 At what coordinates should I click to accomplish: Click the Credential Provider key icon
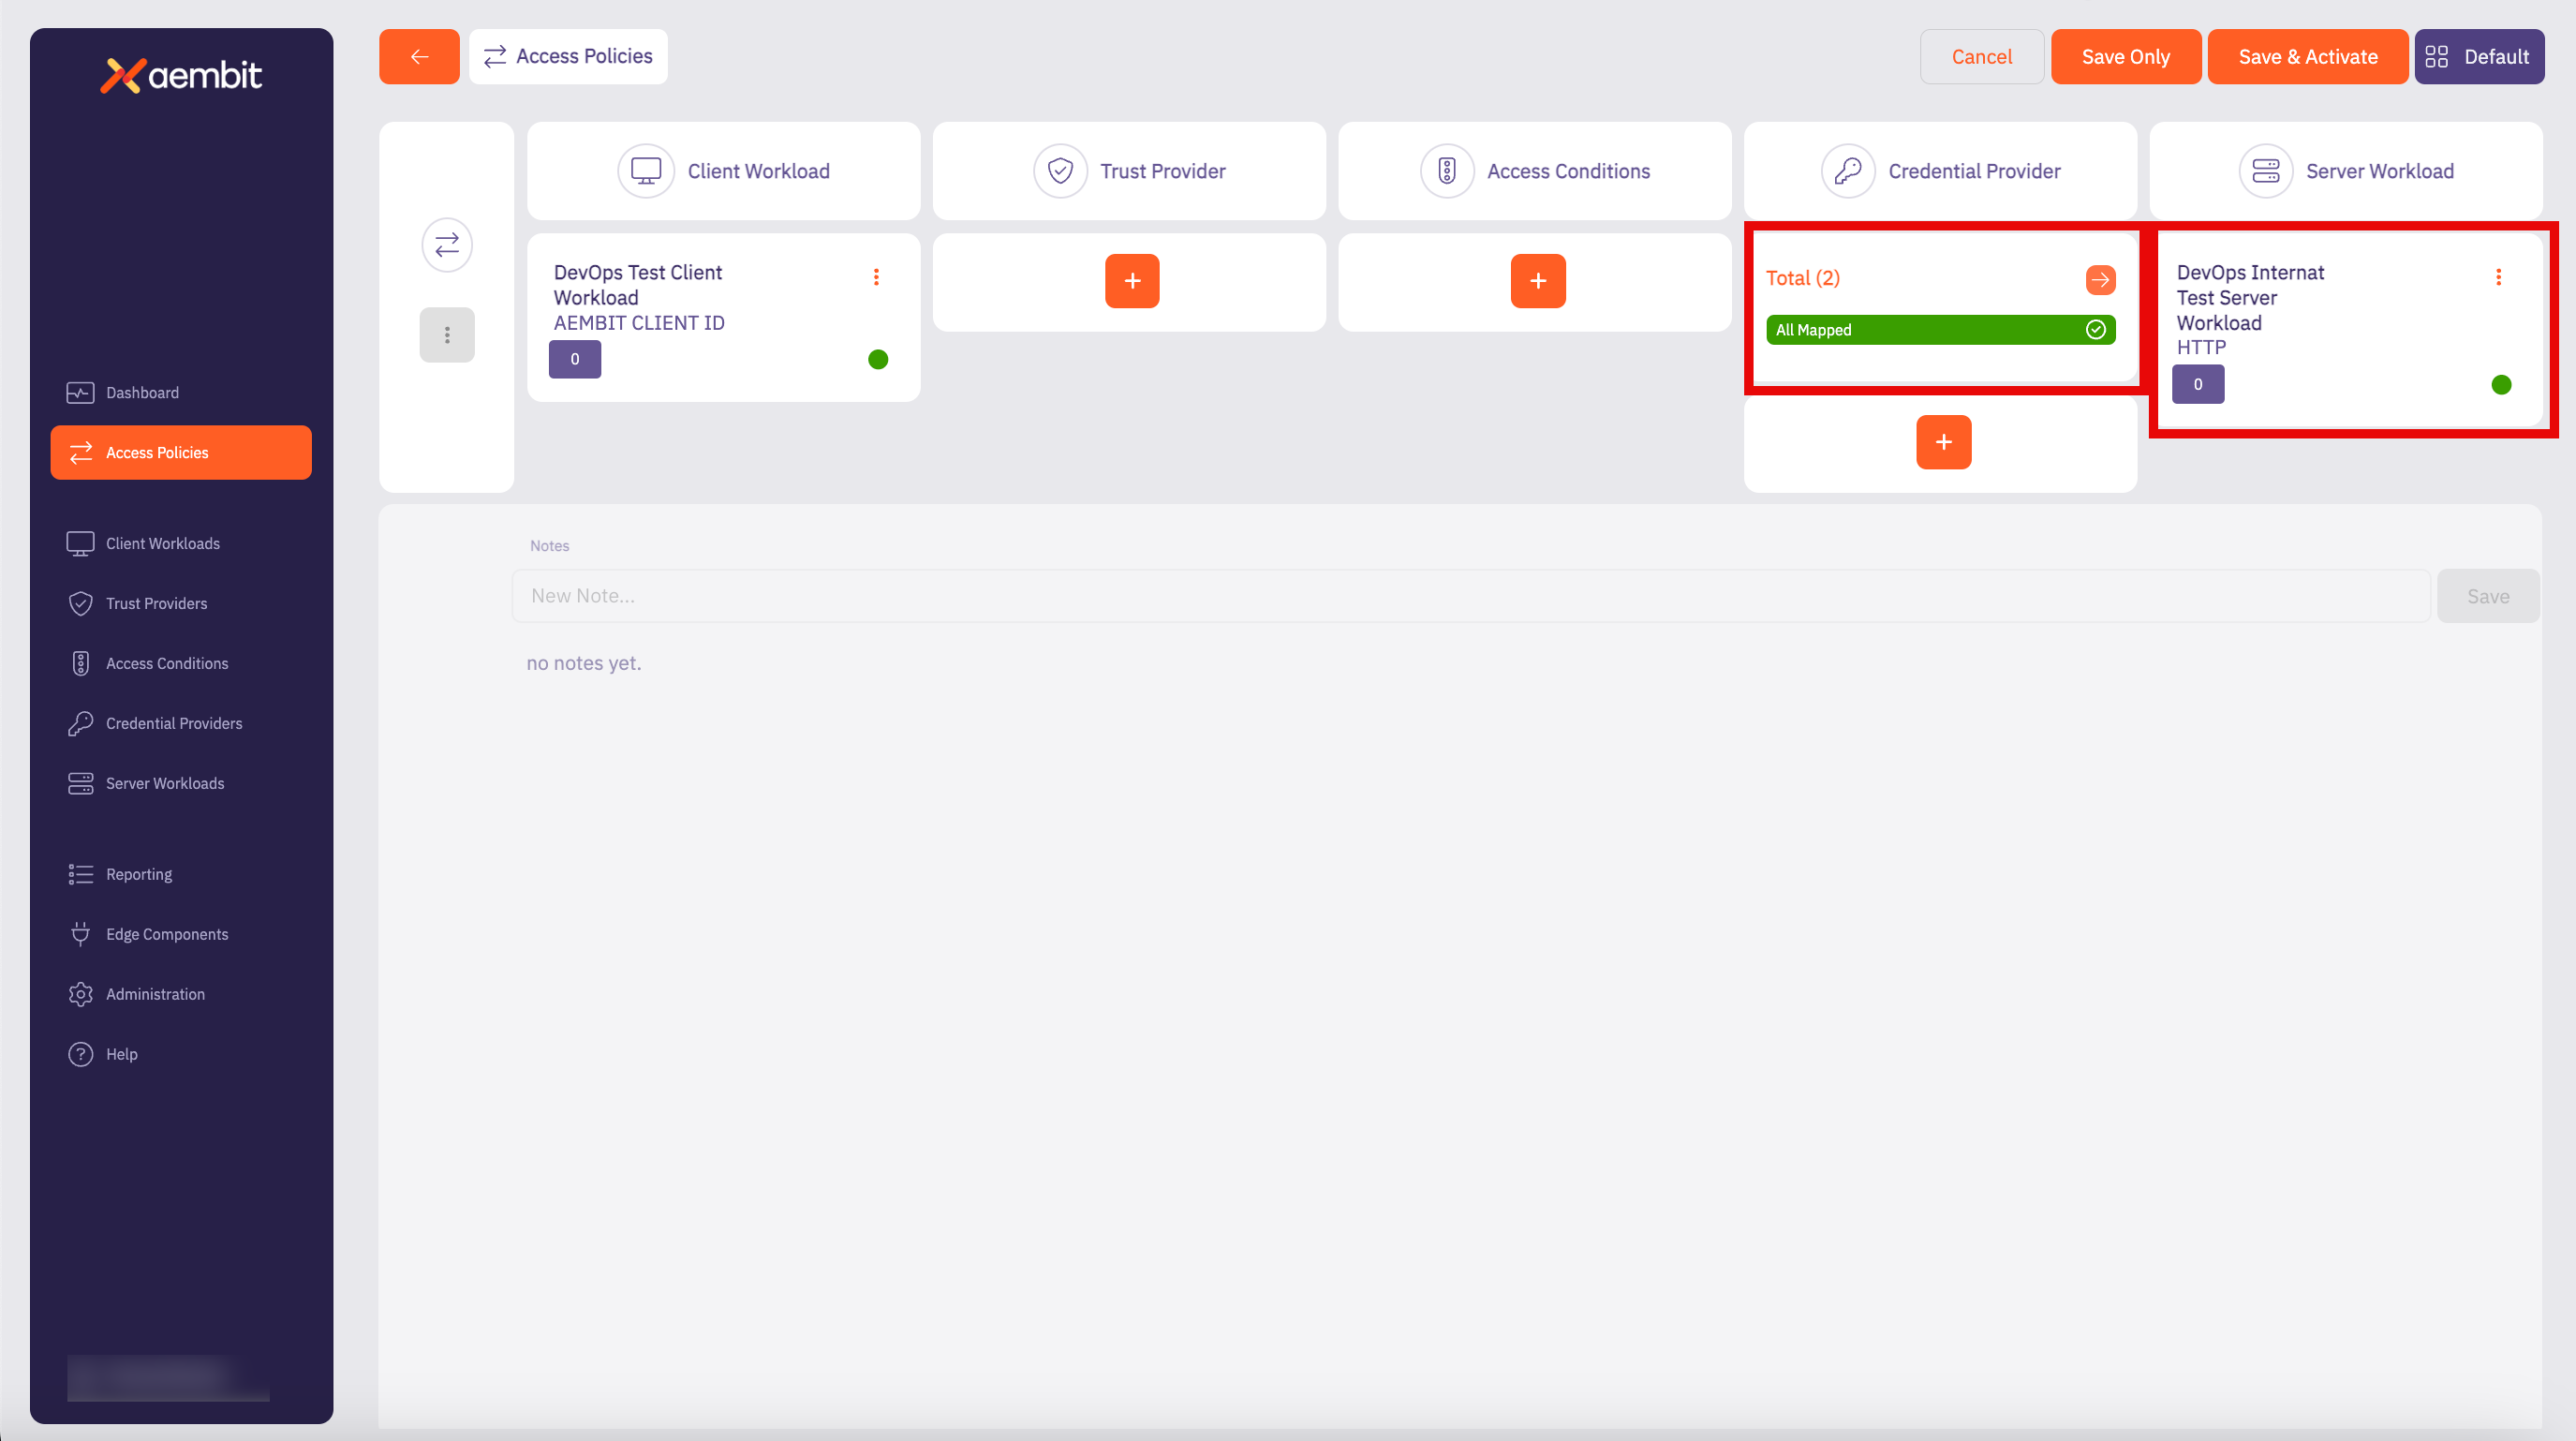(1848, 171)
